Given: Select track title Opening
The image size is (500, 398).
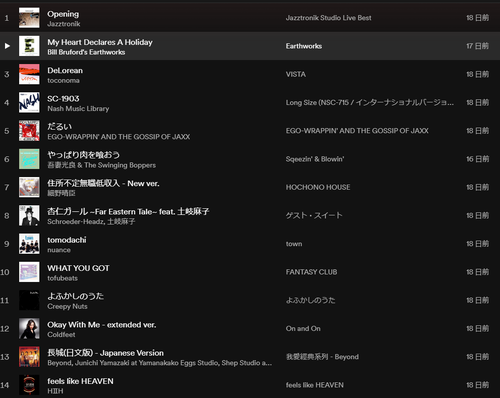Looking at the screenshot, I should (x=63, y=14).
